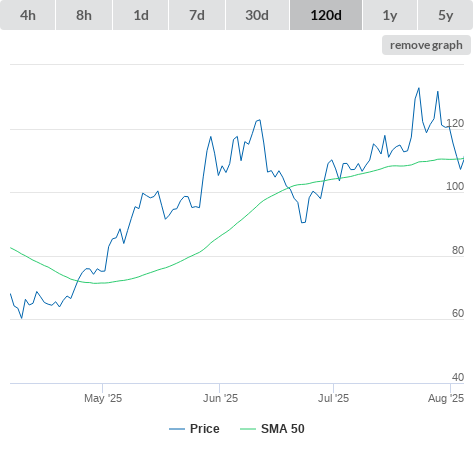The image size is (474, 455).
Task: Select the 7d range tab
Action: click(197, 15)
